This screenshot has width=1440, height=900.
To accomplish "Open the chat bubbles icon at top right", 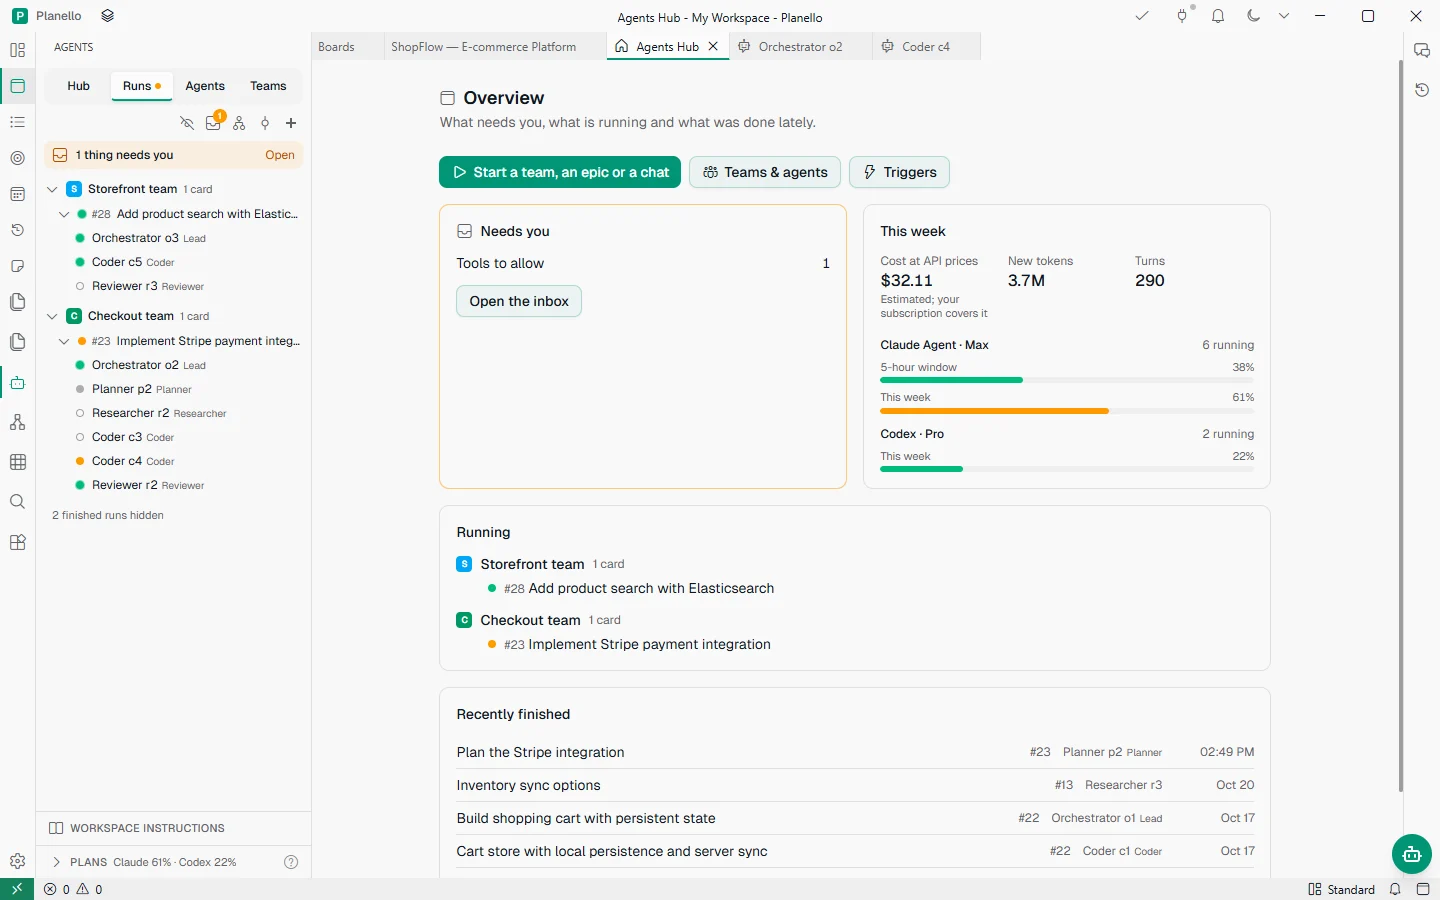I will 1422,50.
